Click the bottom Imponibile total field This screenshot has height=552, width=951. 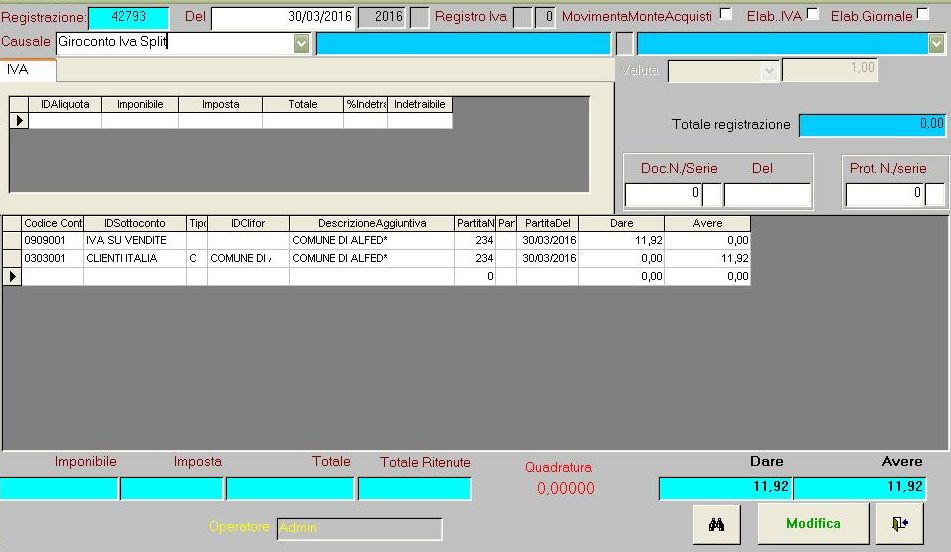(x=59, y=489)
